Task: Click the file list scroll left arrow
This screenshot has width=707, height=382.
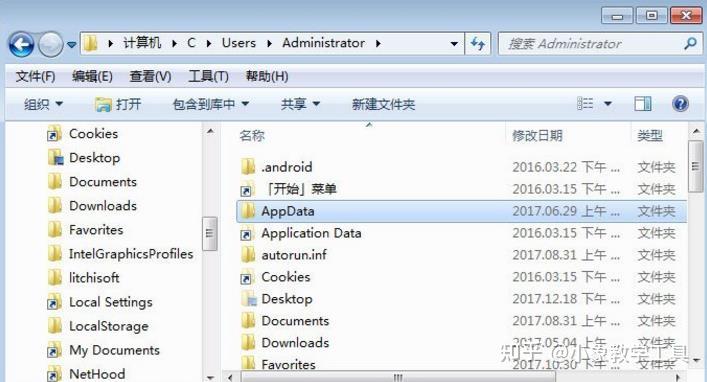Action: (x=231, y=377)
